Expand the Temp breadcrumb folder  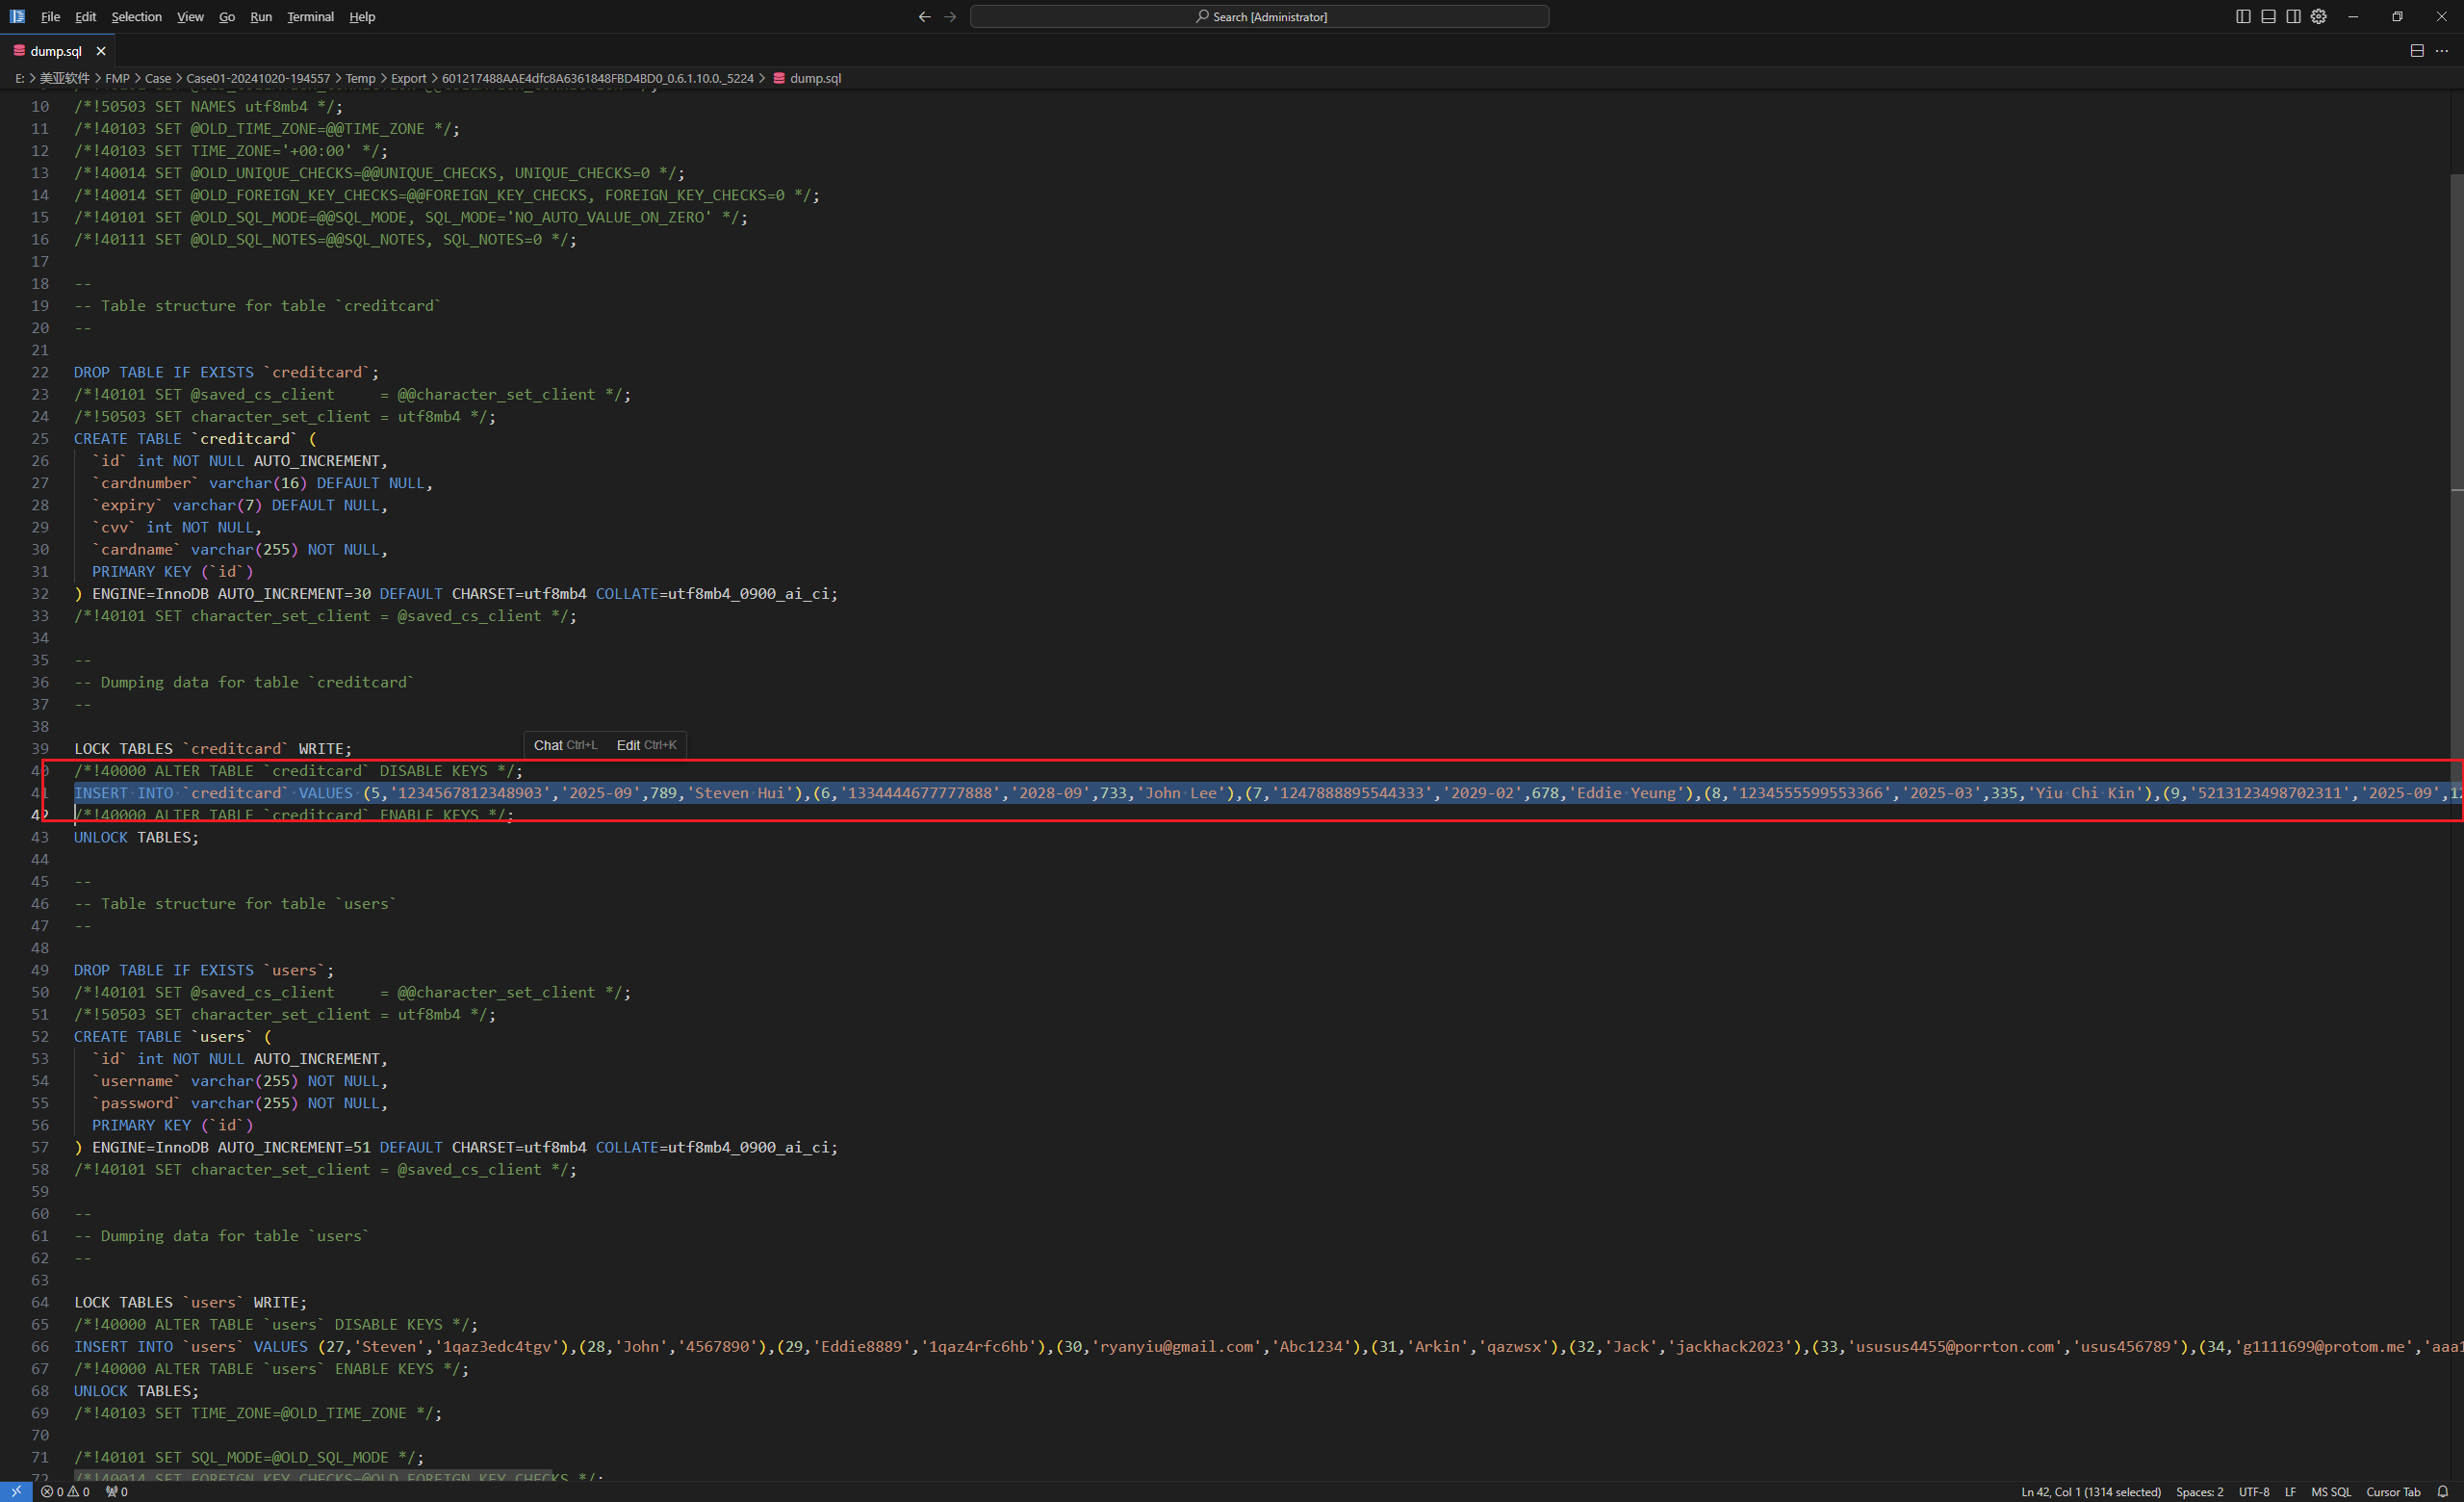pyautogui.click(x=360, y=78)
